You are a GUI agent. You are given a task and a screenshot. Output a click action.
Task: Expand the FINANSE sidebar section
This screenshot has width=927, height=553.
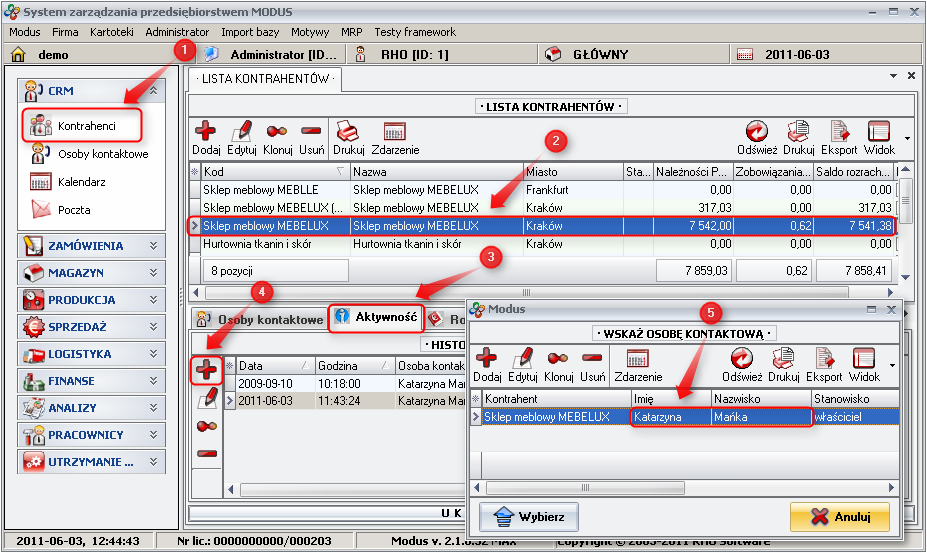pos(153,381)
